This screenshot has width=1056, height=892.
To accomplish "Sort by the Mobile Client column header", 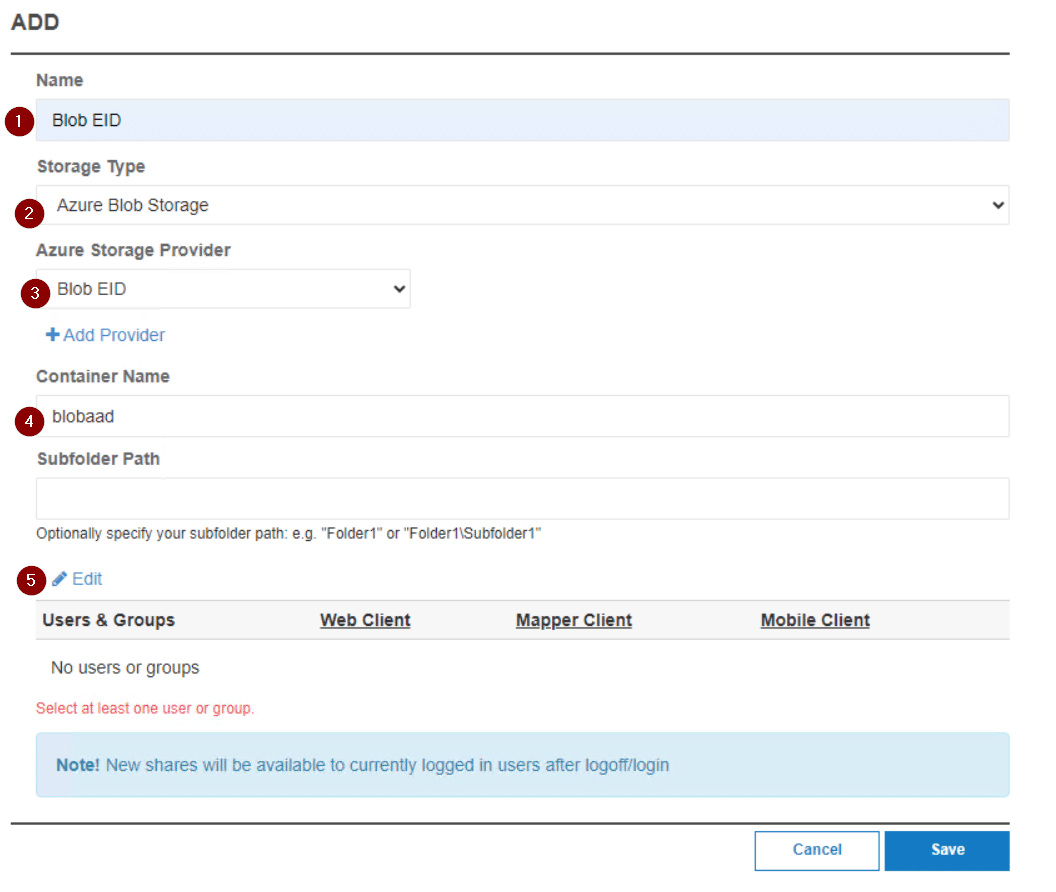I will pos(815,620).
